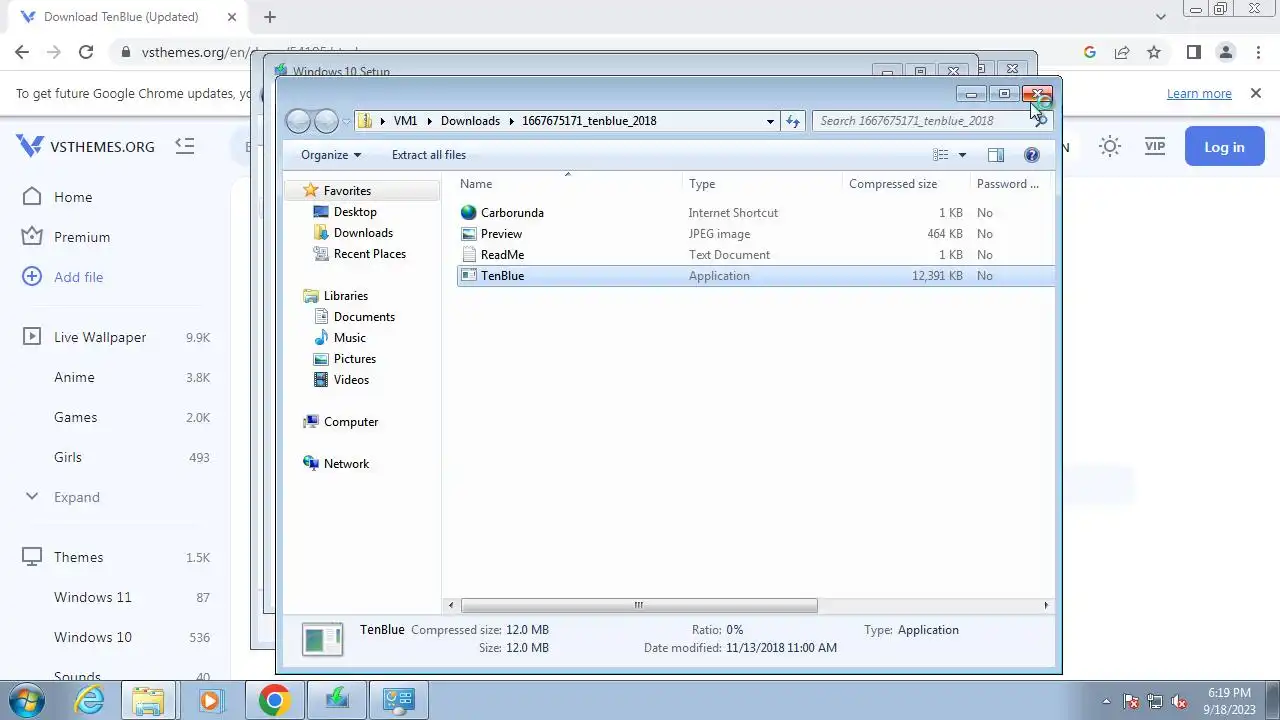The width and height of the screenshot is (1280, 720).
Task: Click the Log in button
Action: tap(1224, 147)
